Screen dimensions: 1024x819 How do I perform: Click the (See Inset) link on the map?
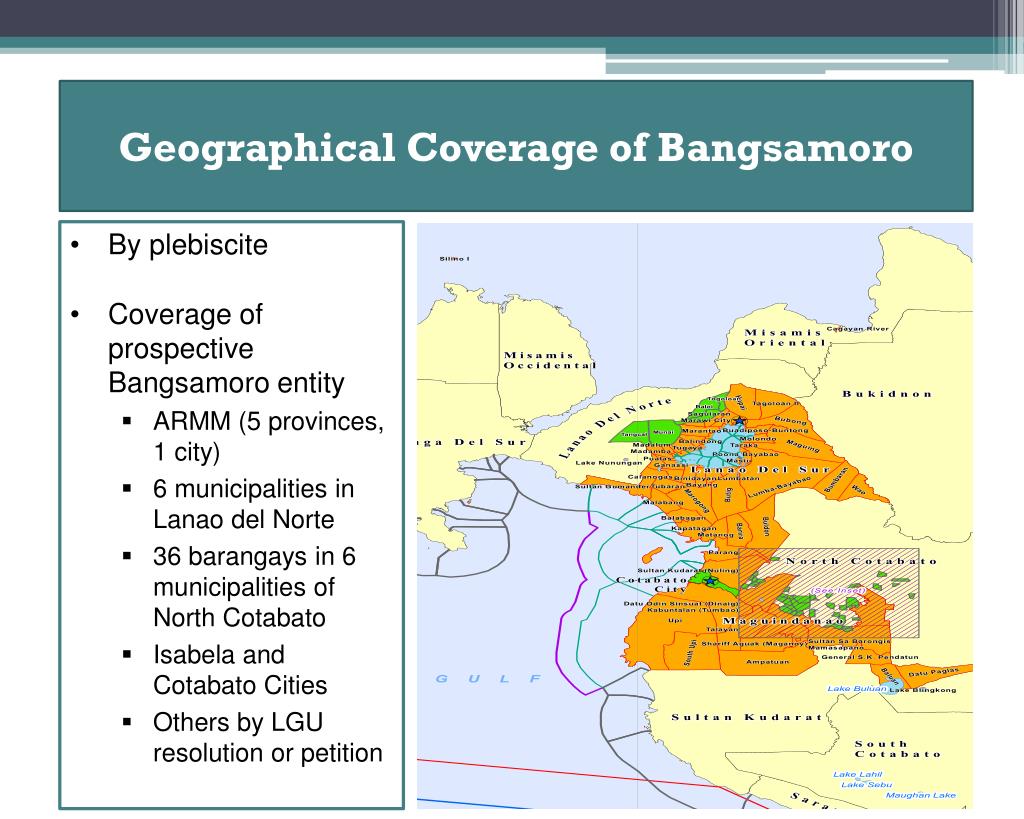coord(838,590)
